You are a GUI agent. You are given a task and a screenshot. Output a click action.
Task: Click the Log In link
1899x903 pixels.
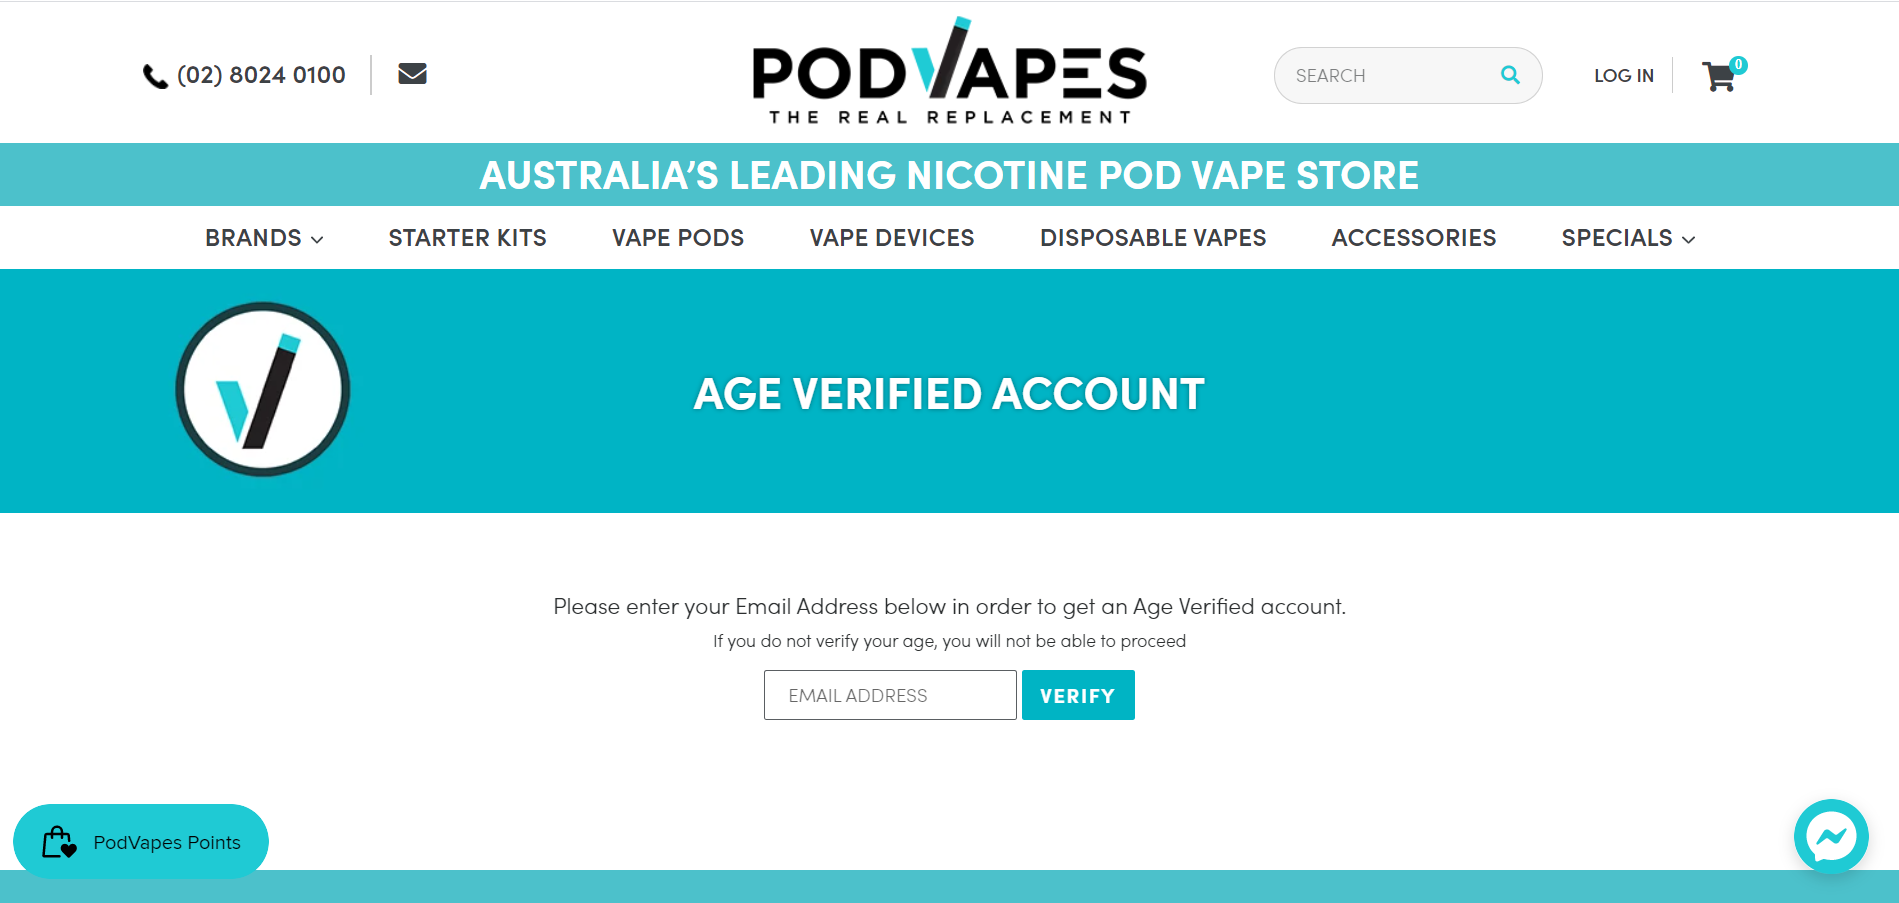coord(1624,76)
